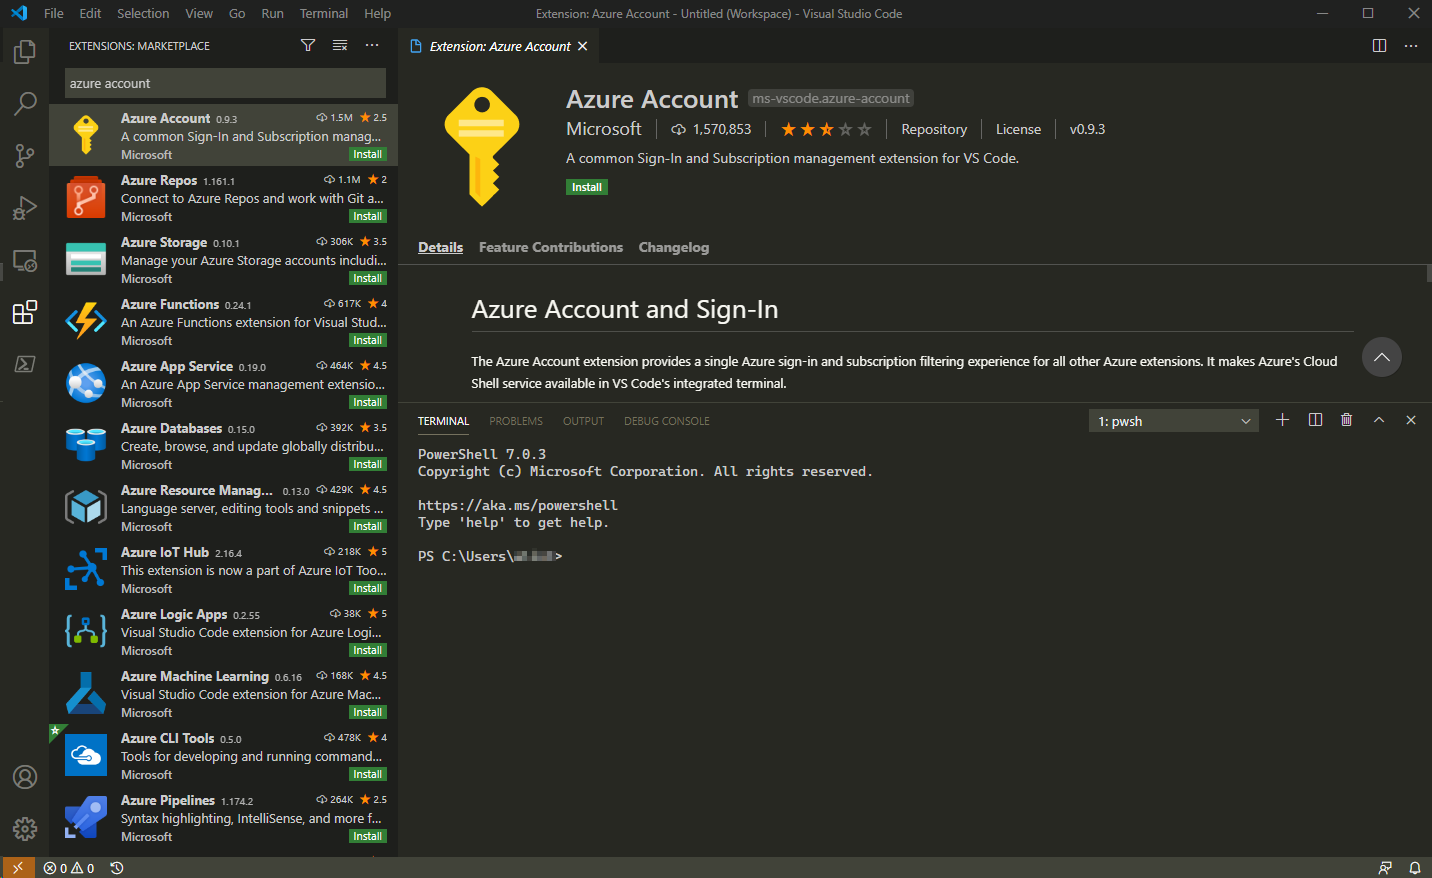Open the PowerShell icon in the activity bar
Screen dimensions: 1432x878
(x=25, y=364)
